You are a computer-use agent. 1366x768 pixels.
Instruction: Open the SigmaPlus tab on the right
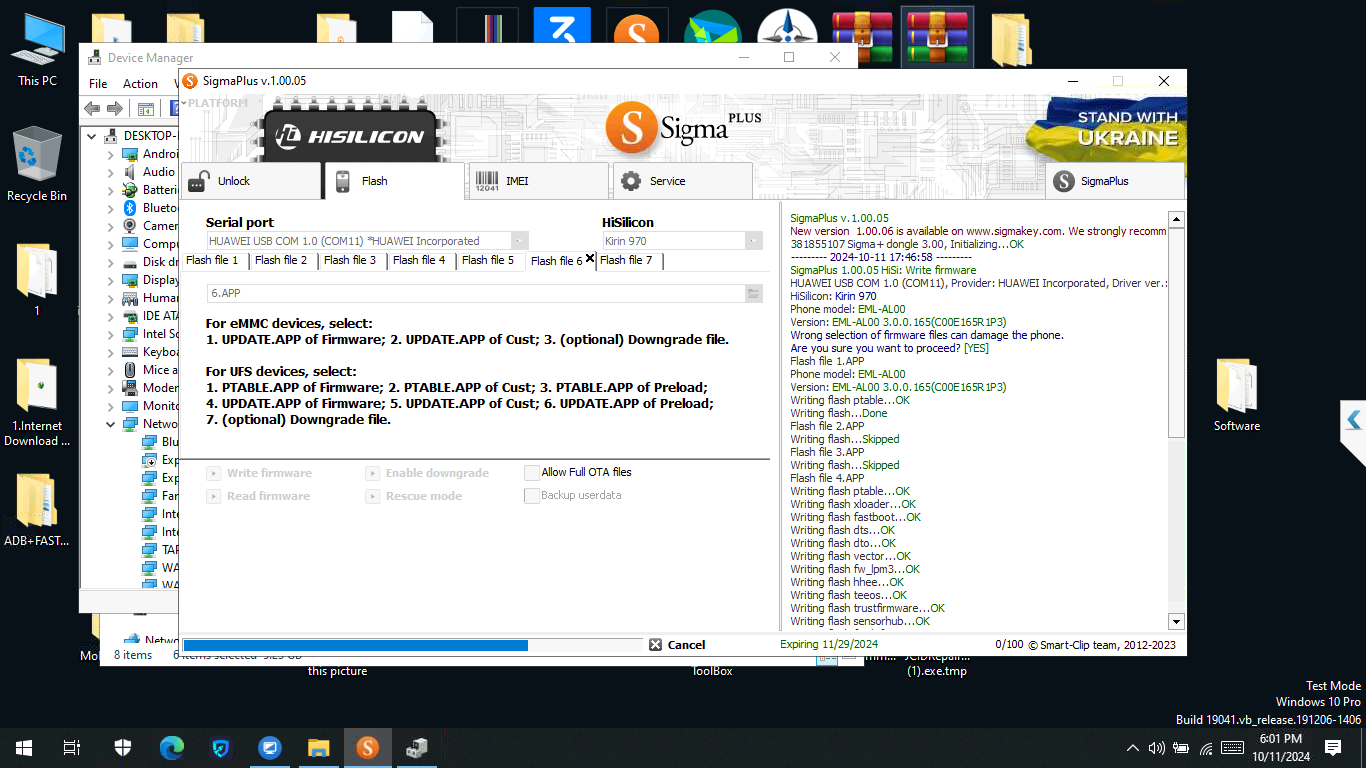1115,181
